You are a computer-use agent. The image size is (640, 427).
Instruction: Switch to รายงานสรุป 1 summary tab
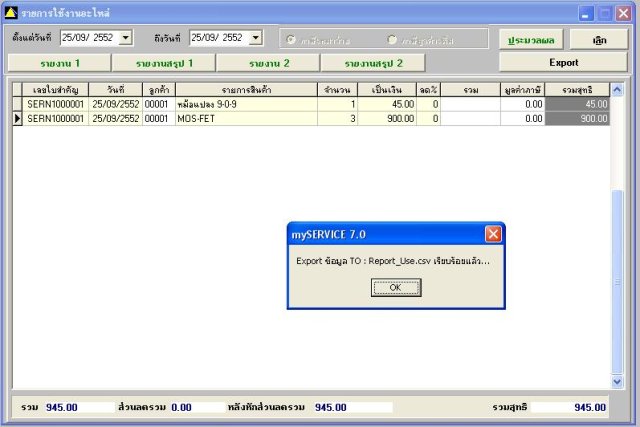point(164,63)
